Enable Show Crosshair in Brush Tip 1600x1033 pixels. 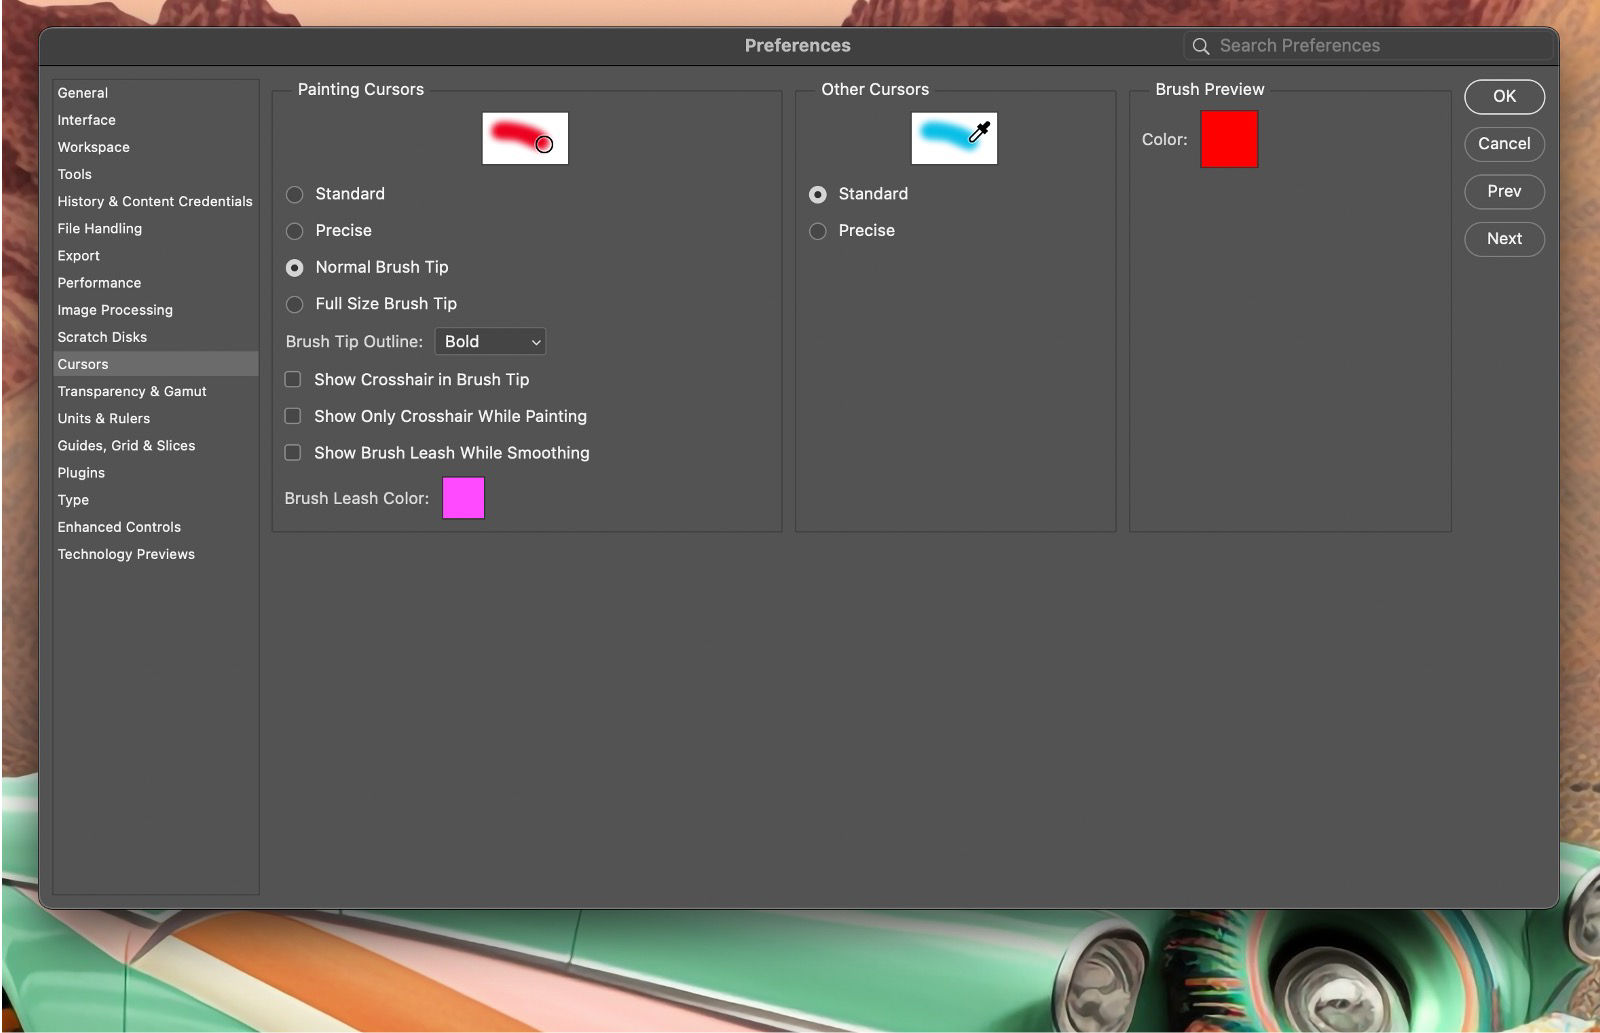click(292, 379)
